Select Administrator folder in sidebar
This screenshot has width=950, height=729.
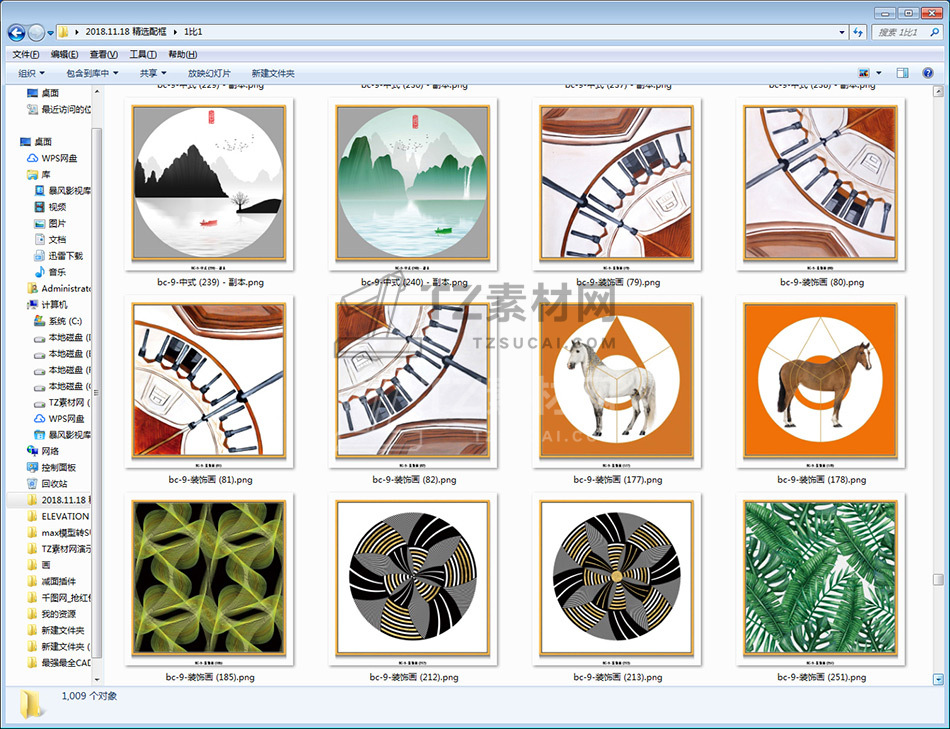pos(59,288)
